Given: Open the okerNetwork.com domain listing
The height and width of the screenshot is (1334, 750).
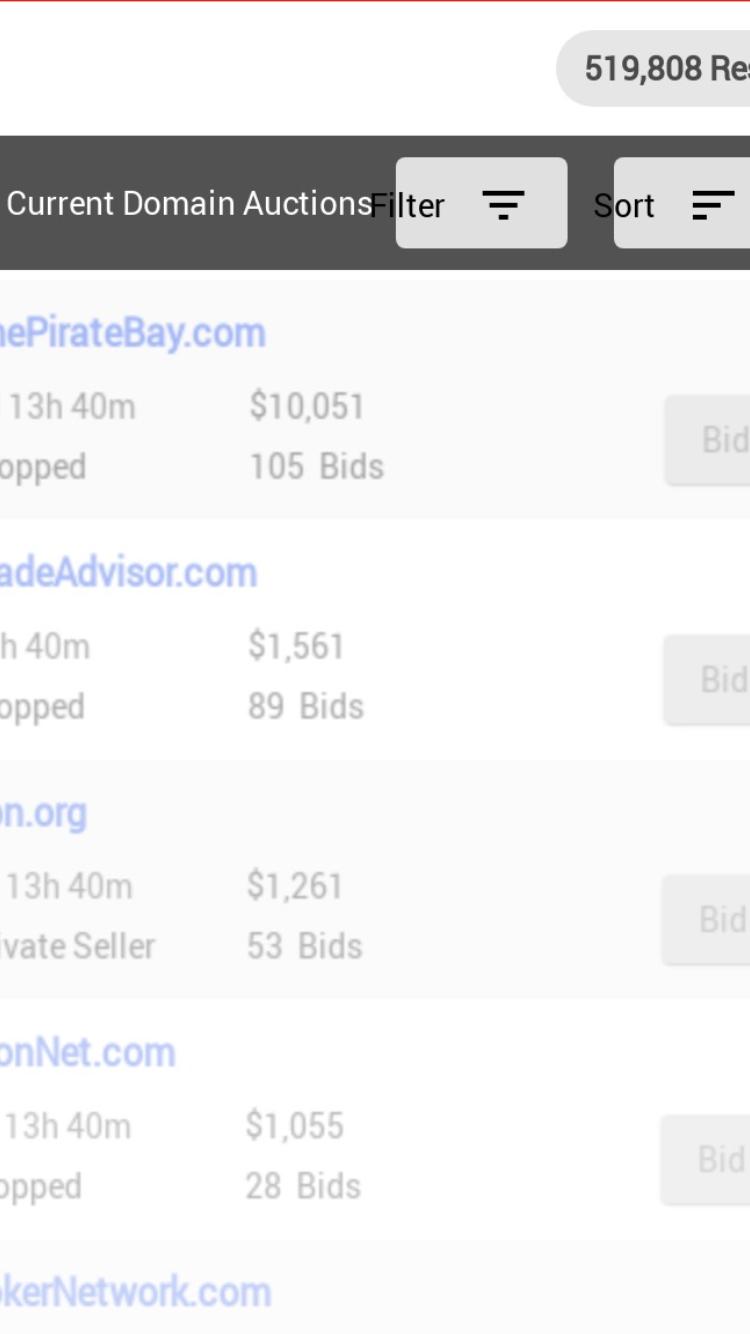Looking at the screenshot, I should coord(135,1293).
